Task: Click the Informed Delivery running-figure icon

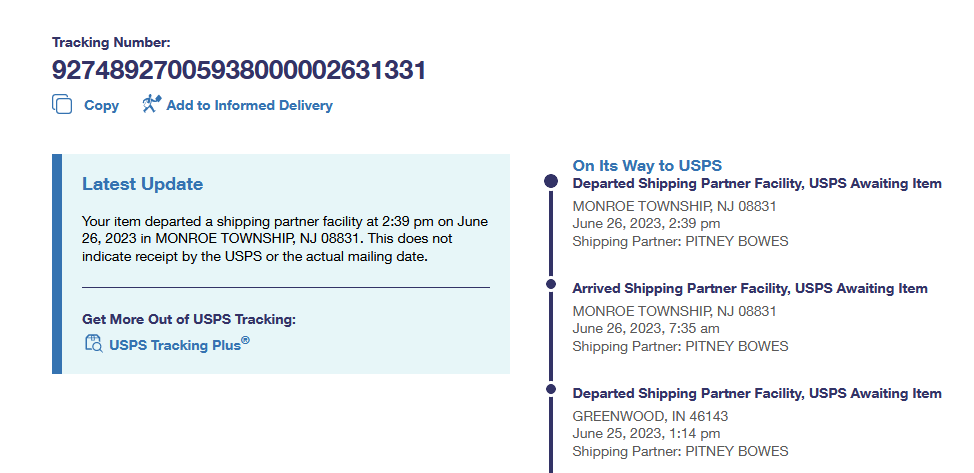Action: pyautogui.click(x=151, y=104)
